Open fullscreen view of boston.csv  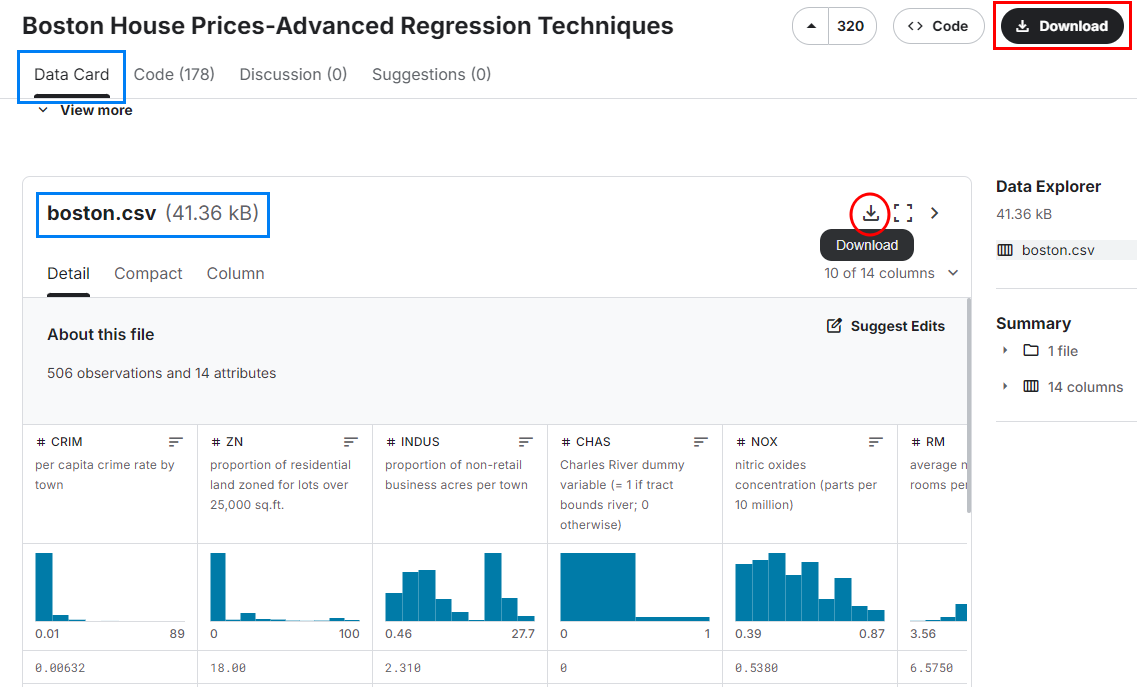[x=903, y=213]
